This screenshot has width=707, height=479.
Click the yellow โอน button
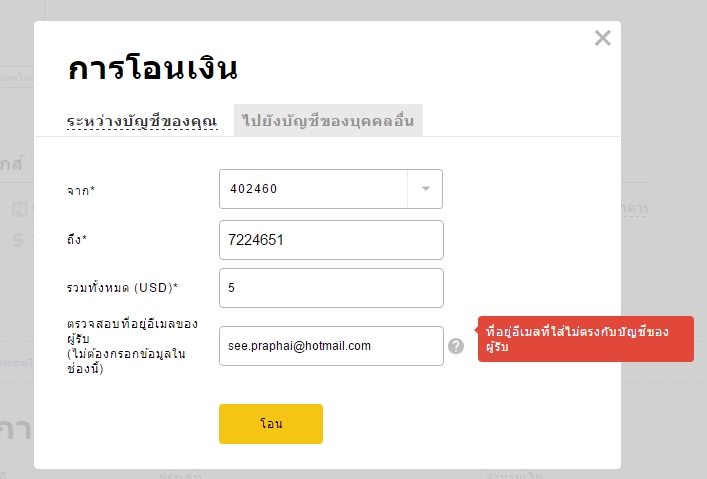(x=271, y=424)
